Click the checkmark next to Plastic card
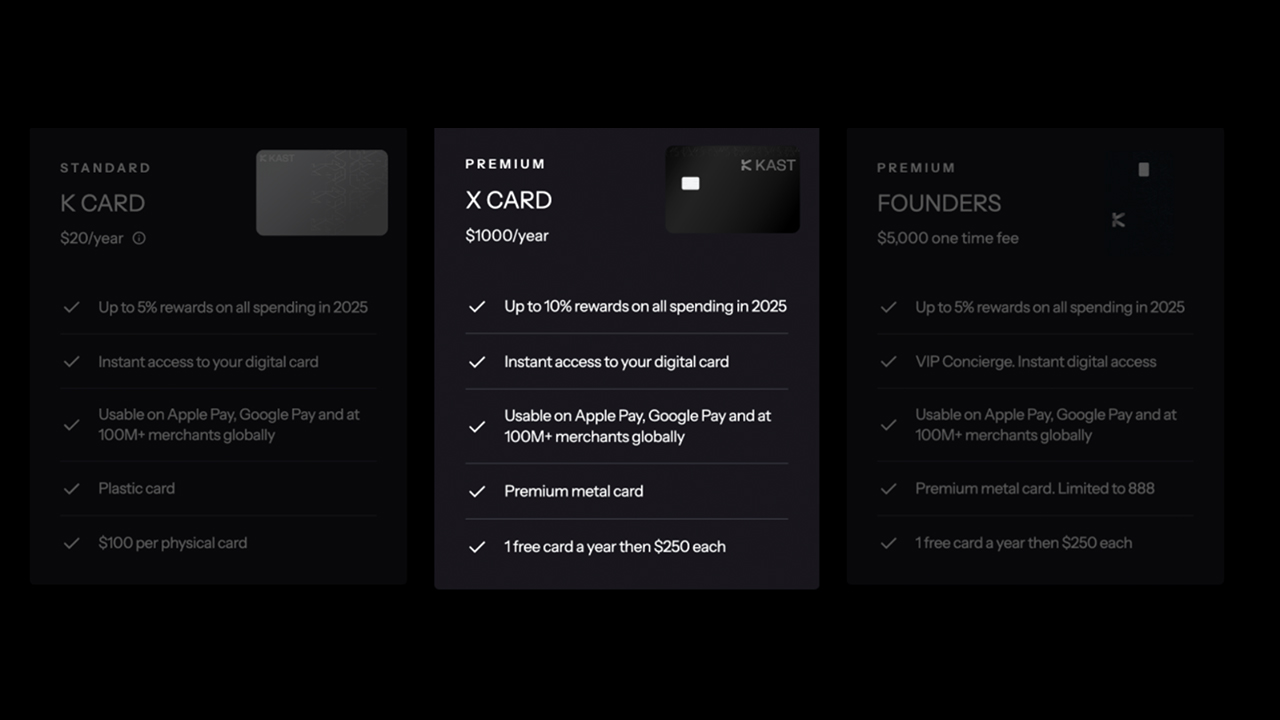Image resolution: width=1280 pixels, height=720 pixels. 71,488
